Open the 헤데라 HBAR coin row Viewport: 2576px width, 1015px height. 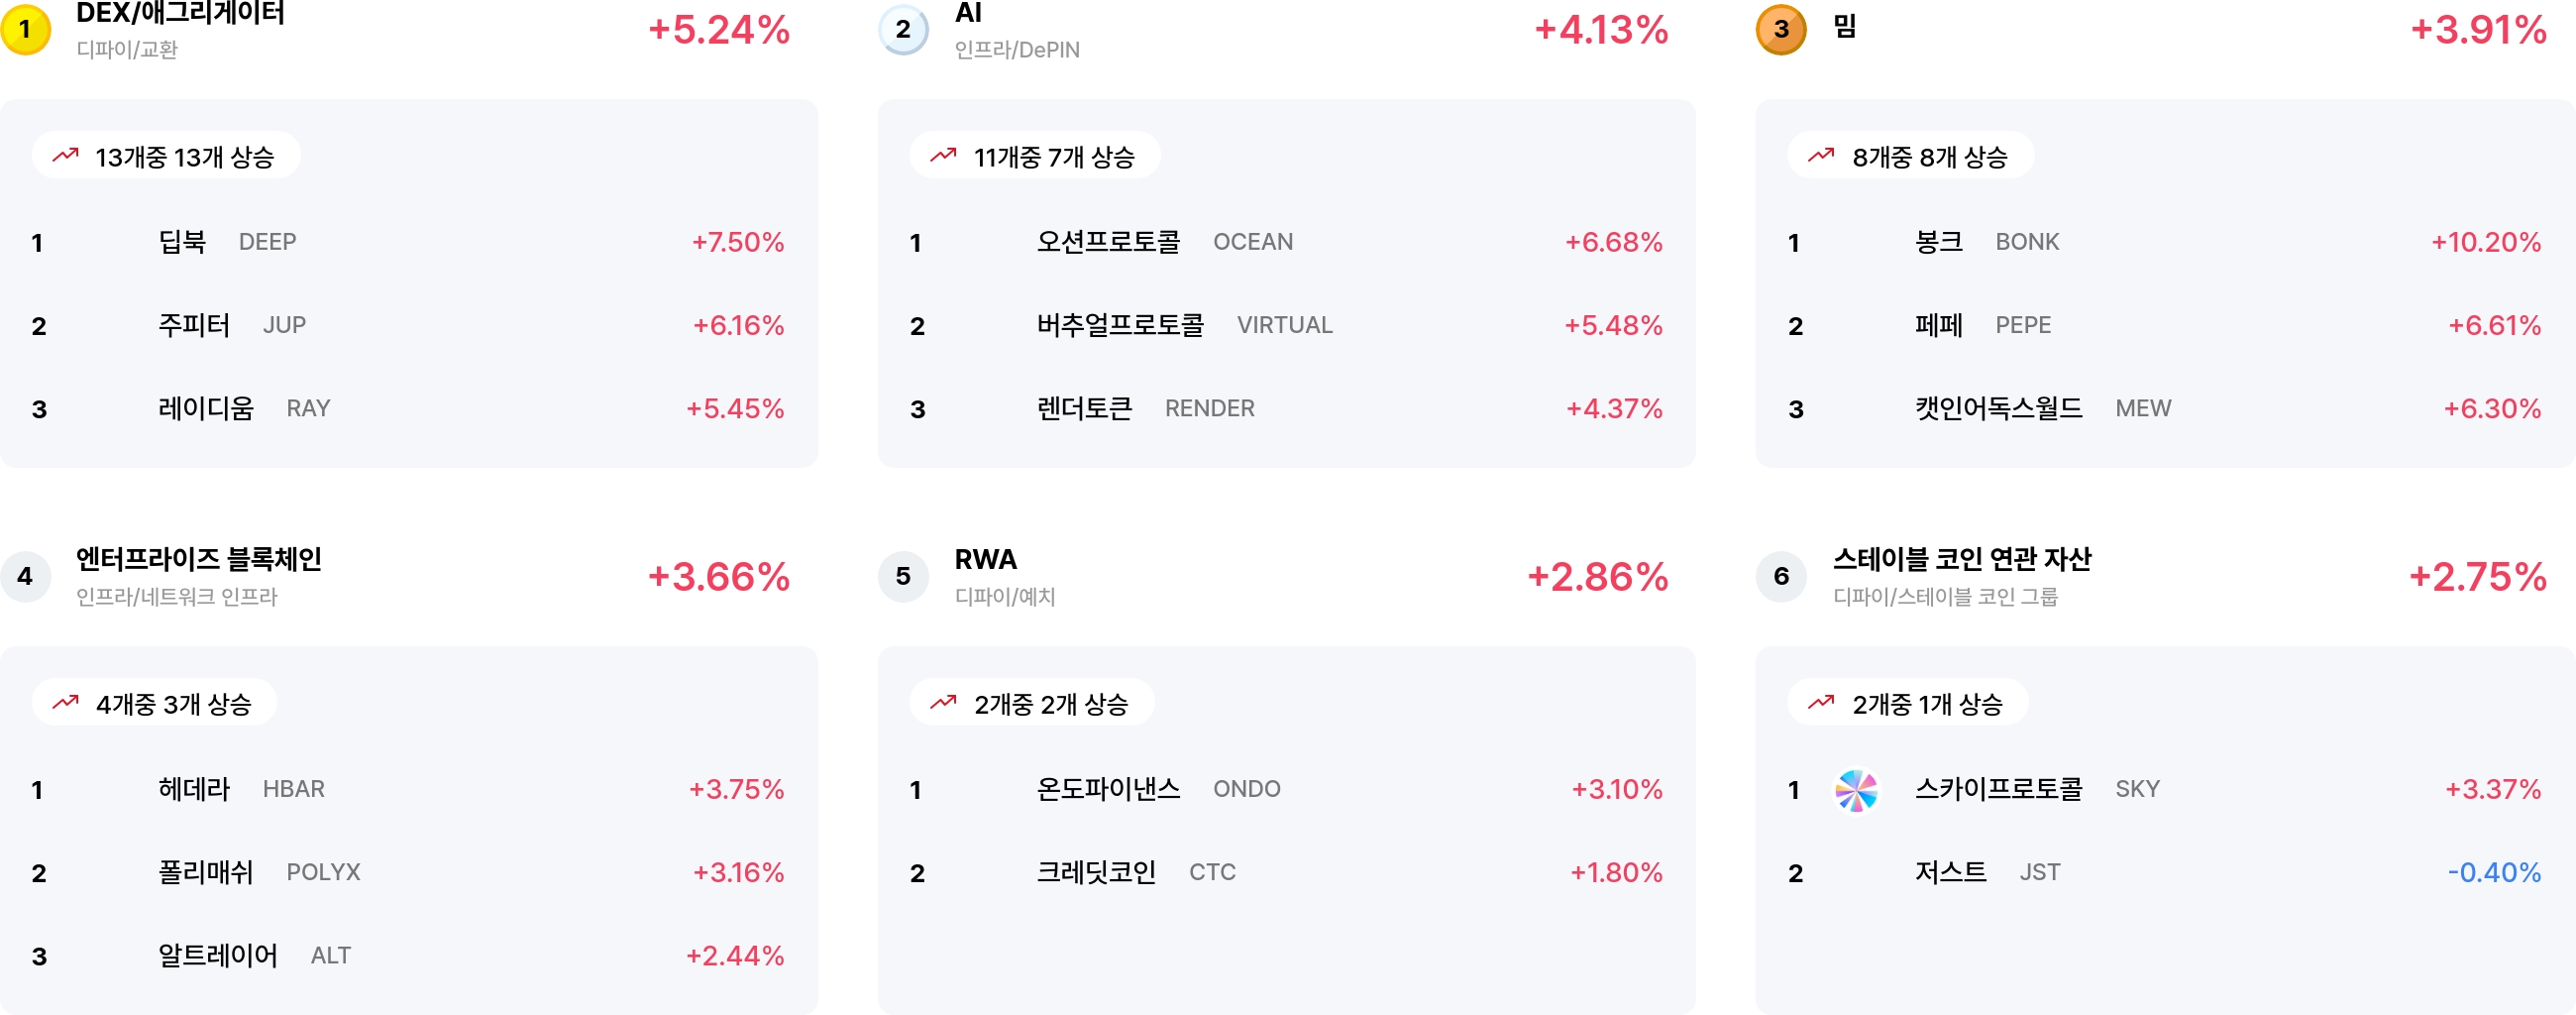coord(408,790)
